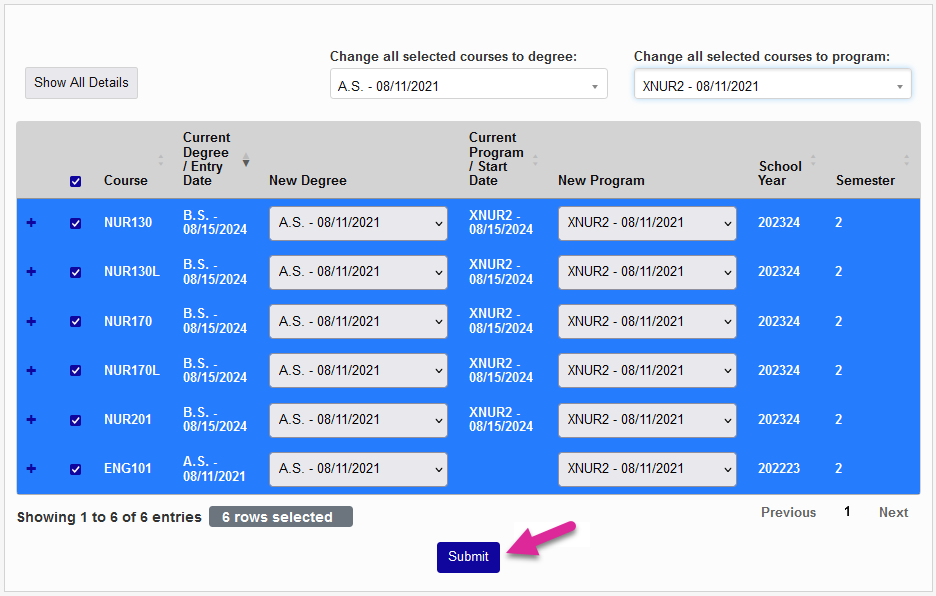The height and width of the screenshot is (596, 936).
Task: Expand details for the NUR170 row
Action: 30,321
